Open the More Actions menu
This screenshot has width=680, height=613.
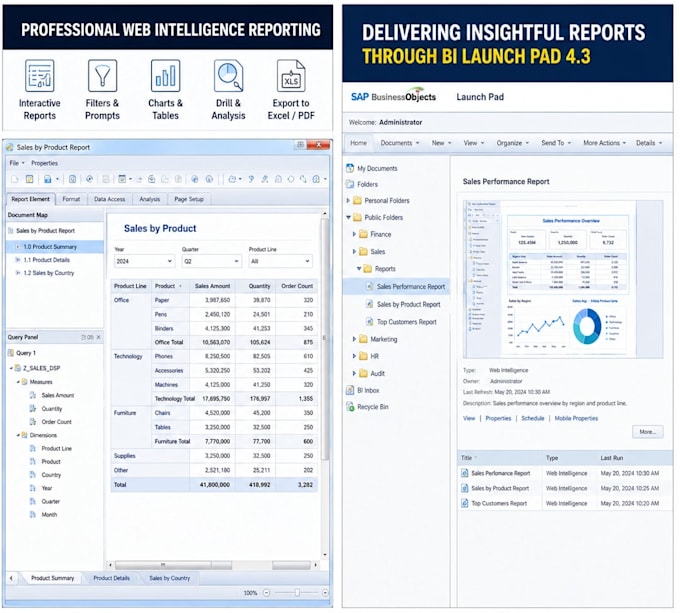pos(605,143)
